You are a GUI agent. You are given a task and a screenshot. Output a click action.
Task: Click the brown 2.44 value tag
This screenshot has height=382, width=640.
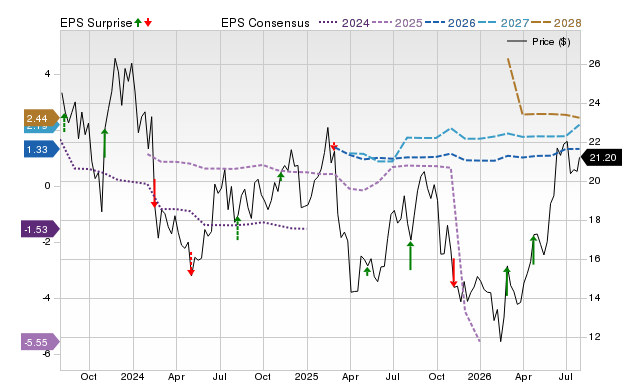coord(42,118)
